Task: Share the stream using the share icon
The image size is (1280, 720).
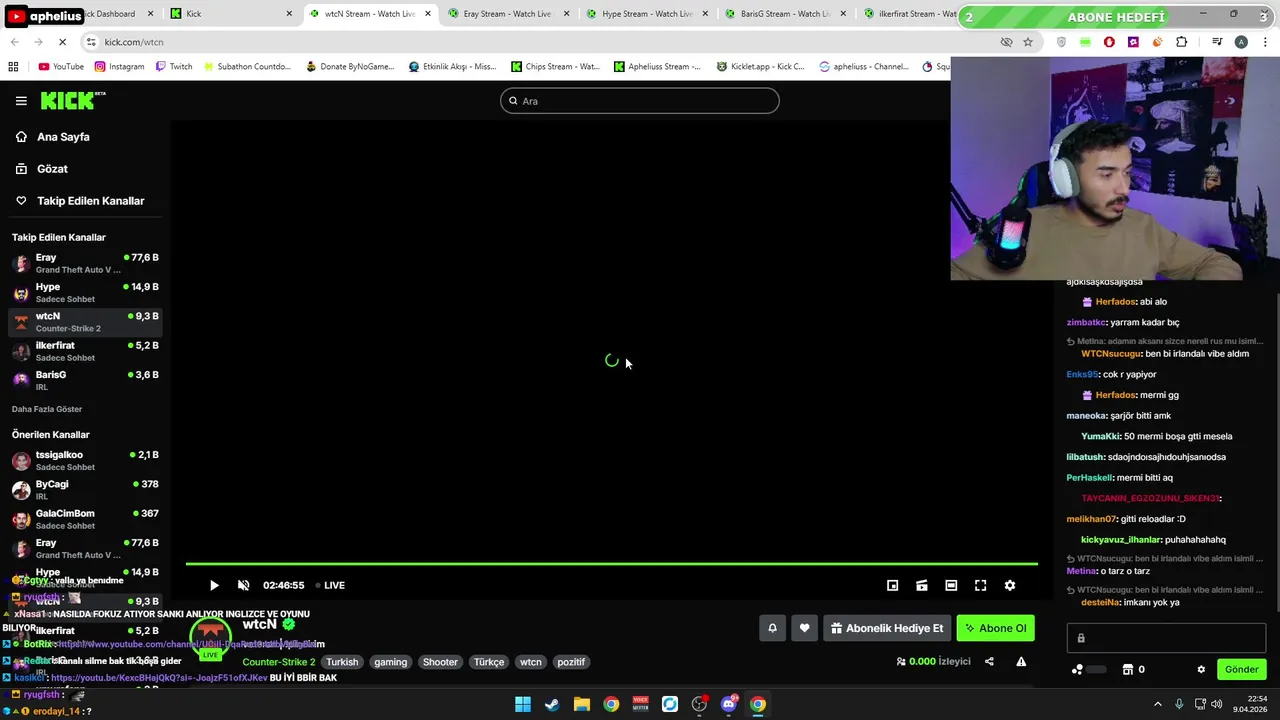Action: point(989,662)
